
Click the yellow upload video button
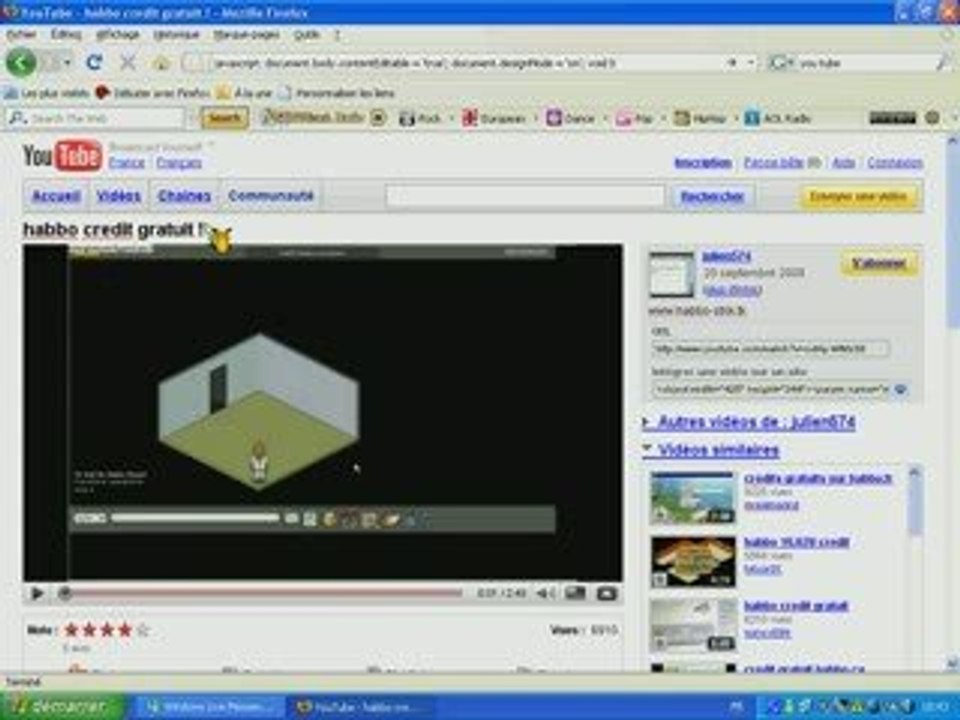pos(858,197)
